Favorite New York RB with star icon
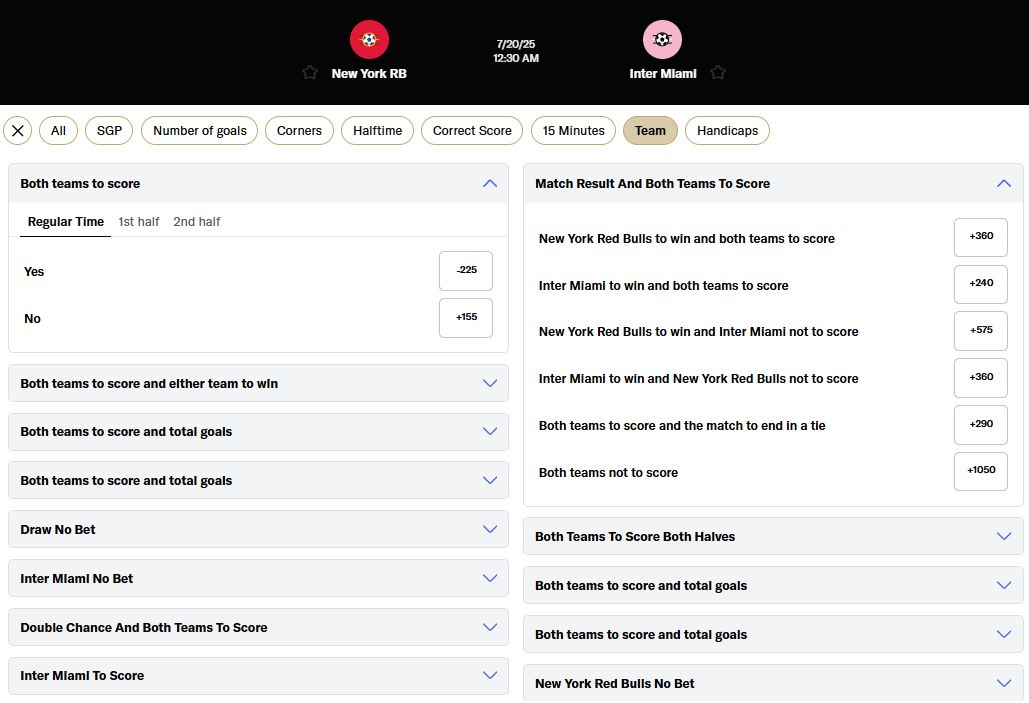The width and height of the screenshot is (1029, 703). 310,72
